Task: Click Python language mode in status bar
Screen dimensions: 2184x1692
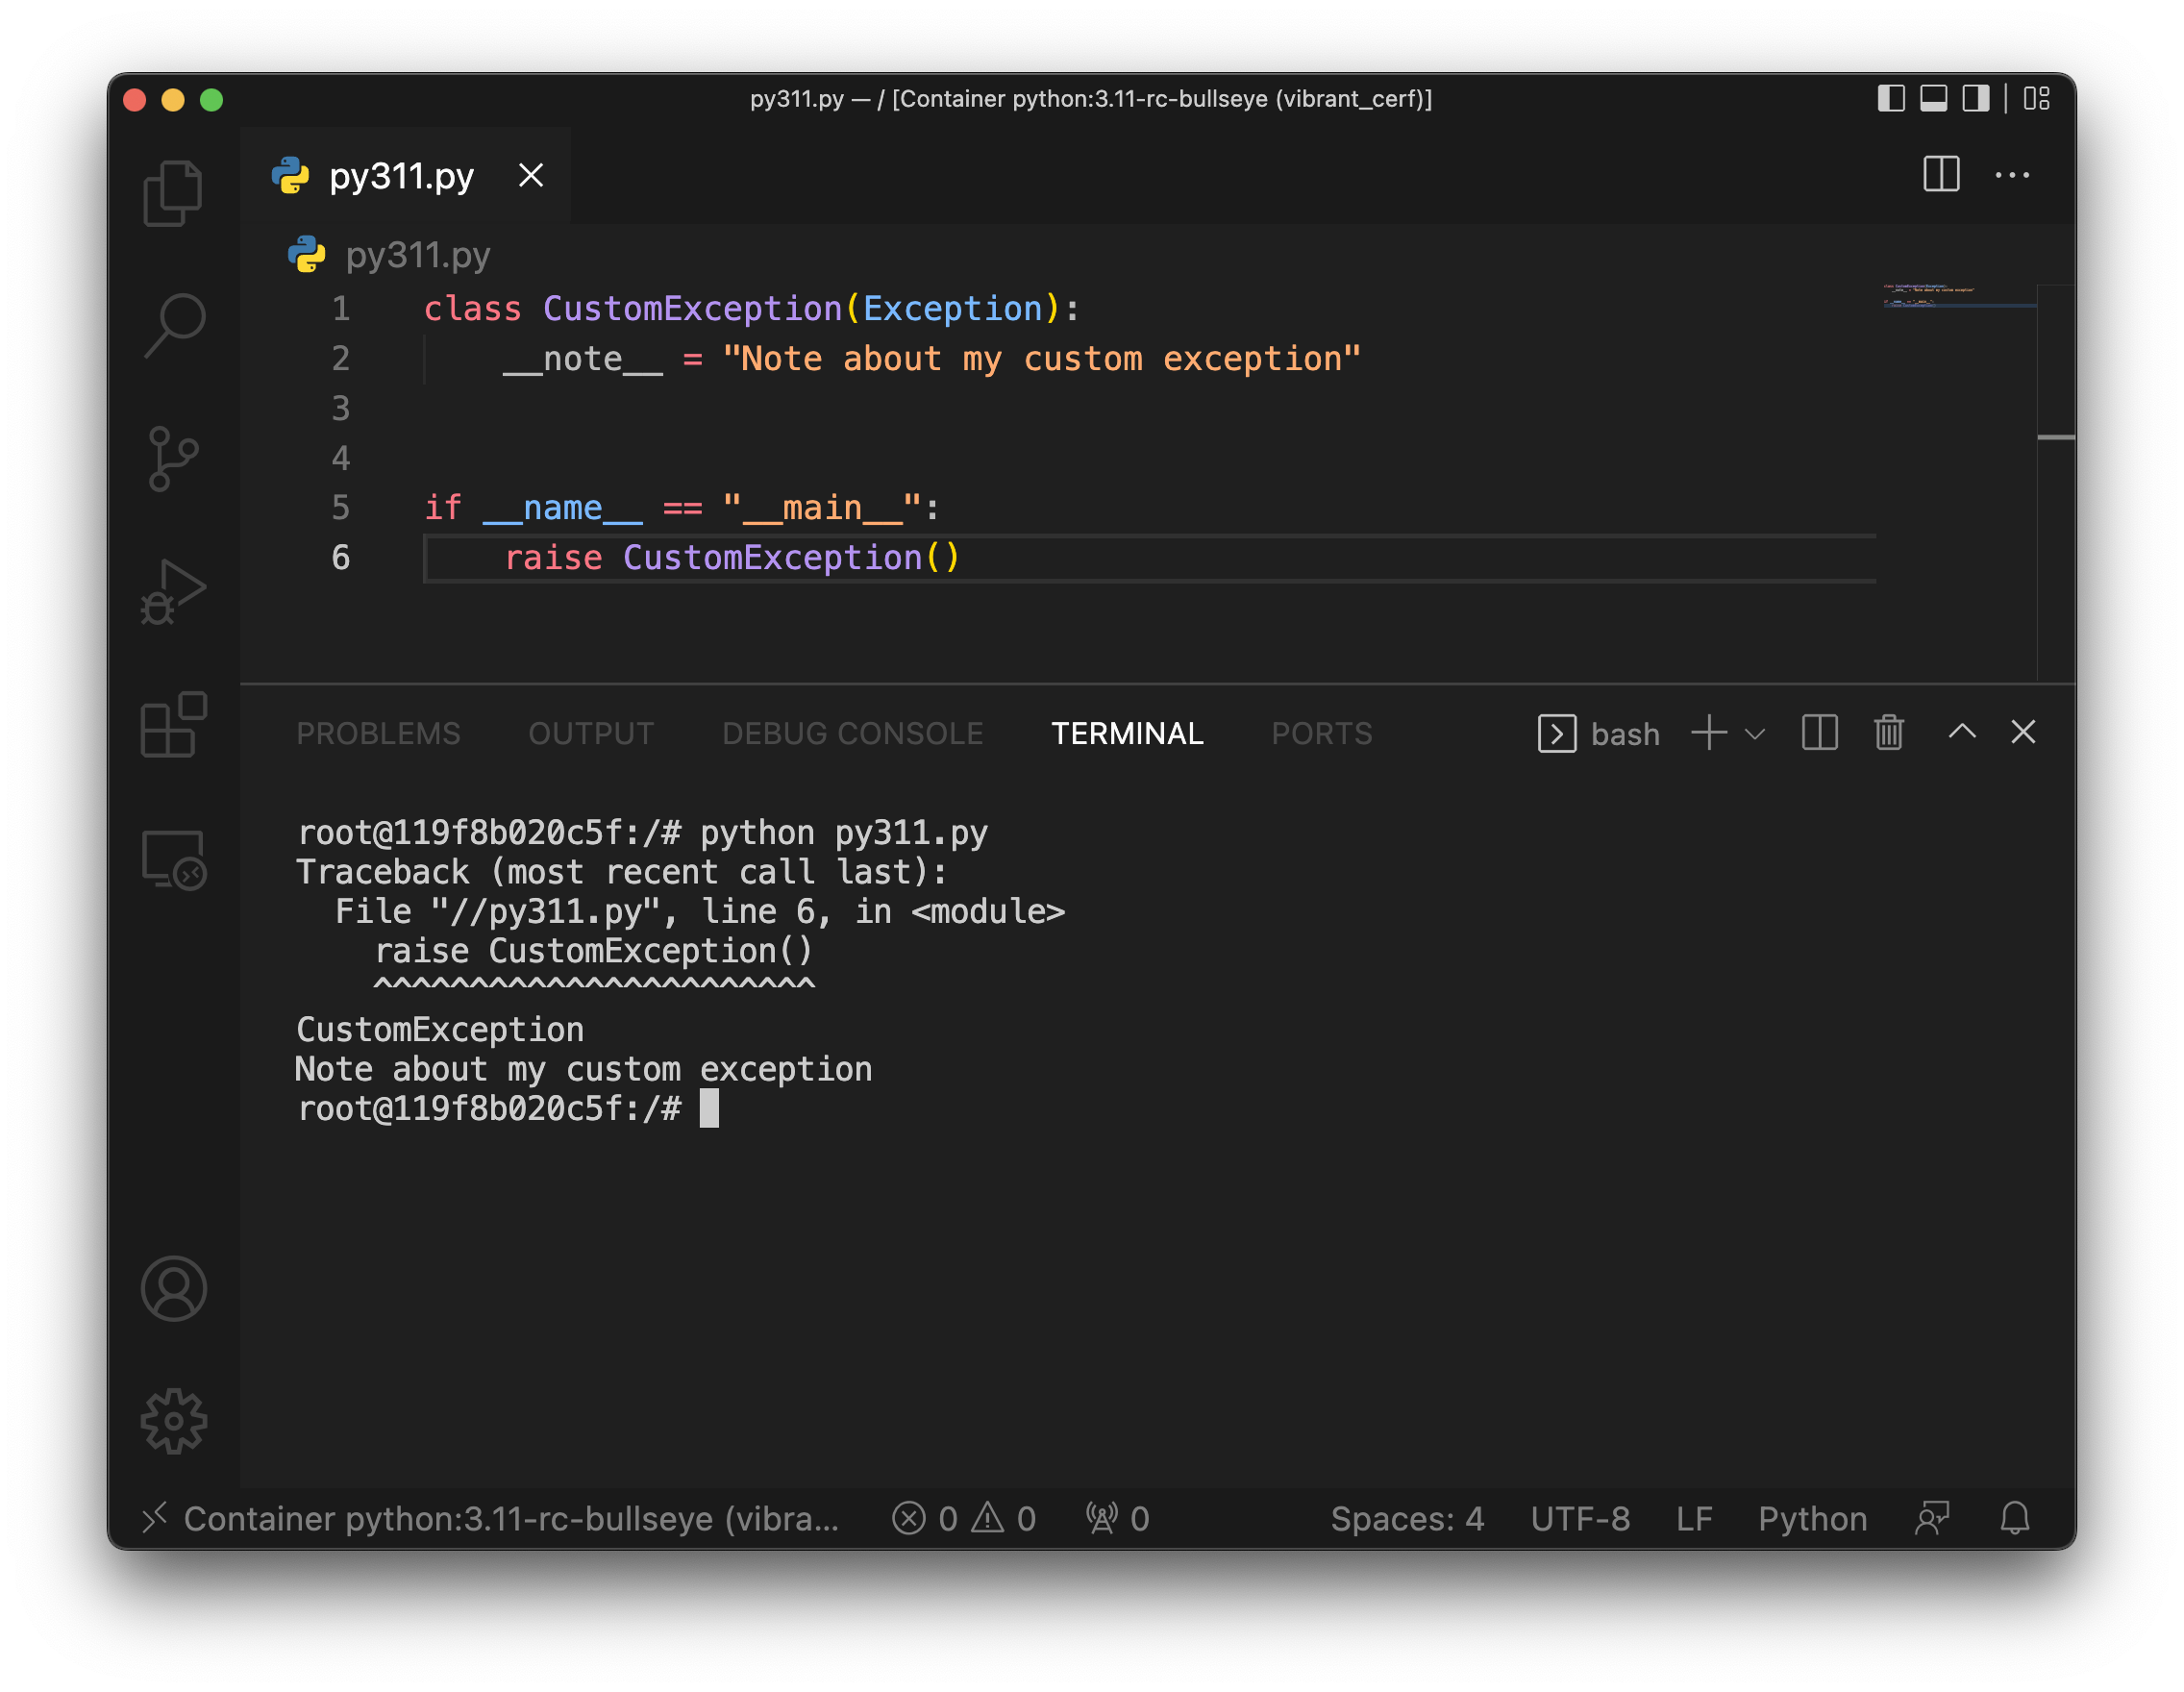Action: [x=1812, y=1518]
